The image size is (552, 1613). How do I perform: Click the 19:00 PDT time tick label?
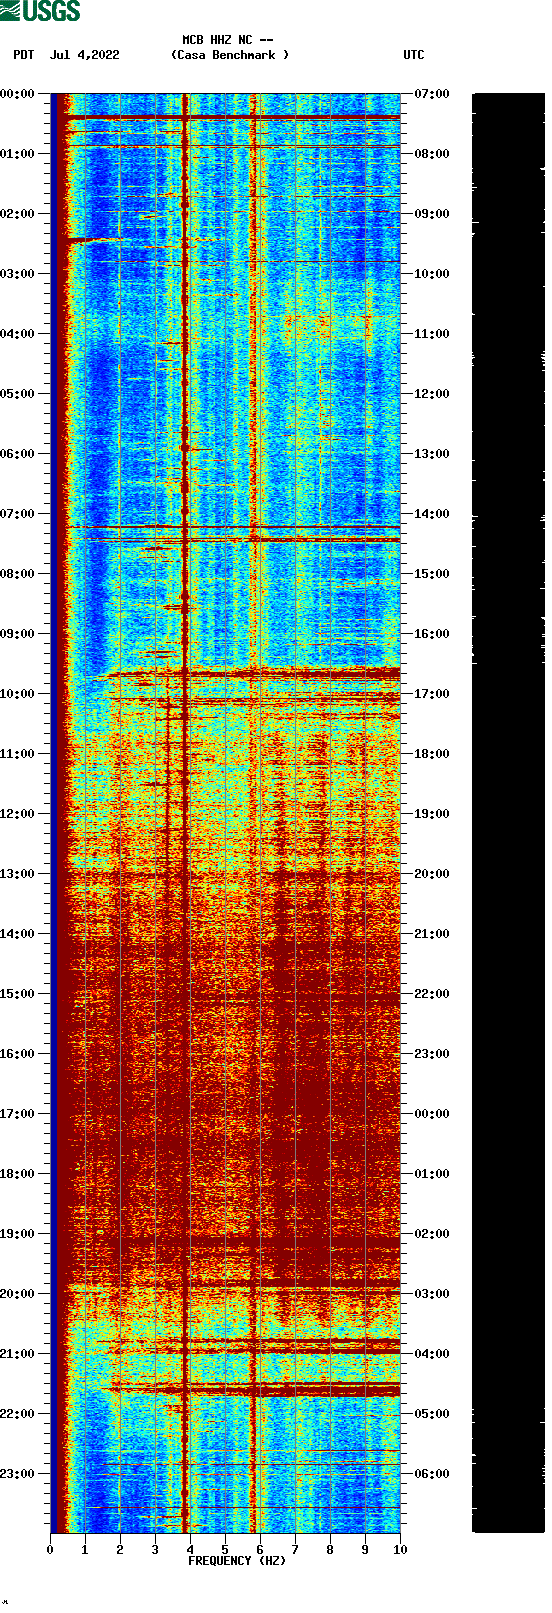tap(17, 1234)
